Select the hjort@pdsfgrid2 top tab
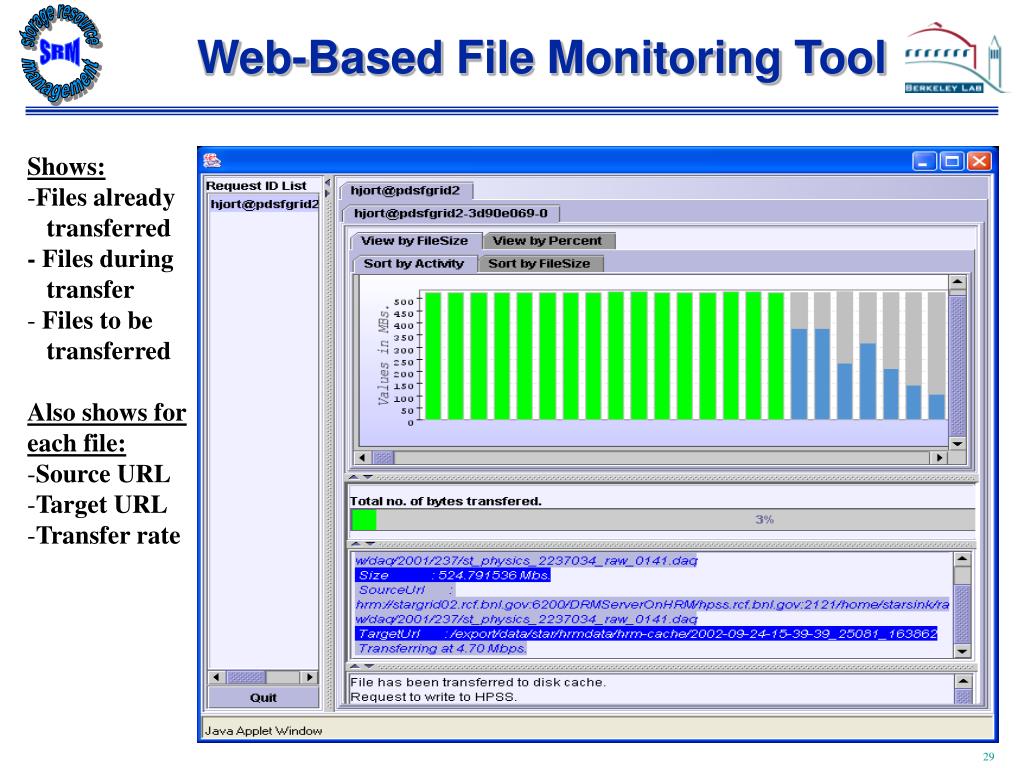Image resolution: width=1024 pixels, height=768 pixels. click(x=406, y=191)
